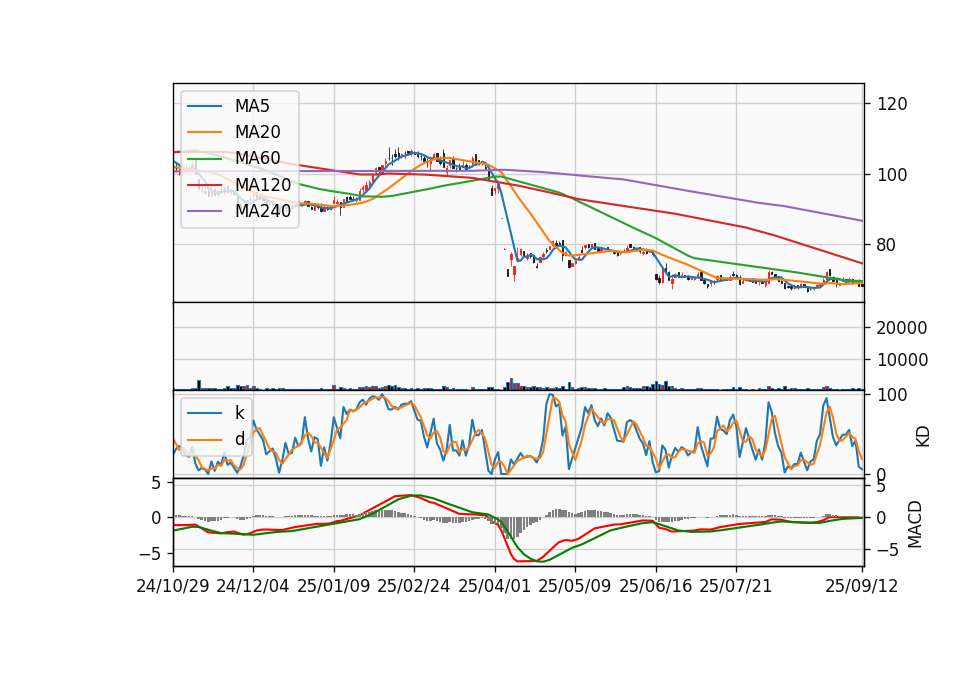Click the KD axis title
Screen dimensions: 960x690
[923, 437]
